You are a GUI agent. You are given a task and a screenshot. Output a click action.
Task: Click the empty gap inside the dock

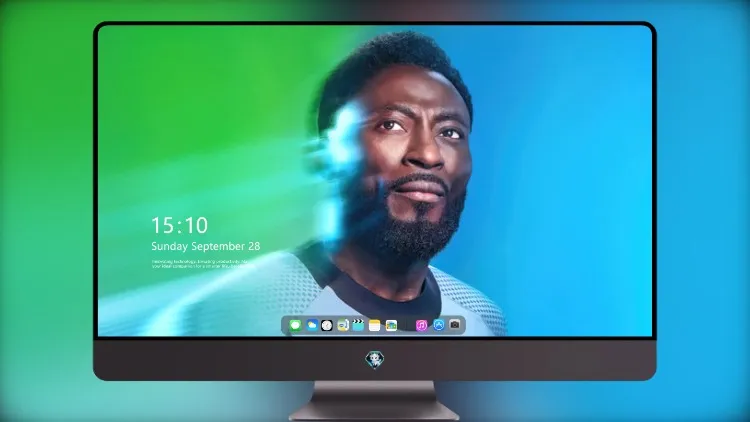click(407, 325)
